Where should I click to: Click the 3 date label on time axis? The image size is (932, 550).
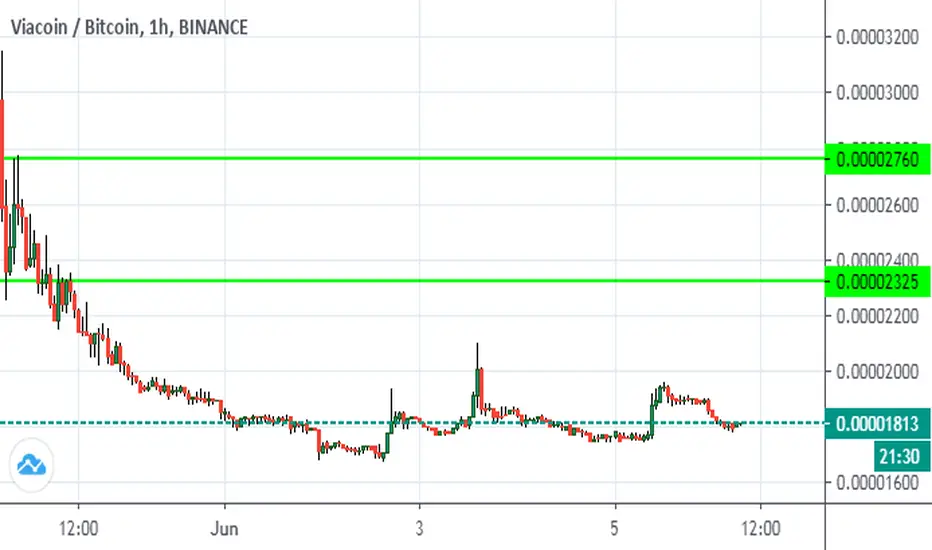[420, 529]
